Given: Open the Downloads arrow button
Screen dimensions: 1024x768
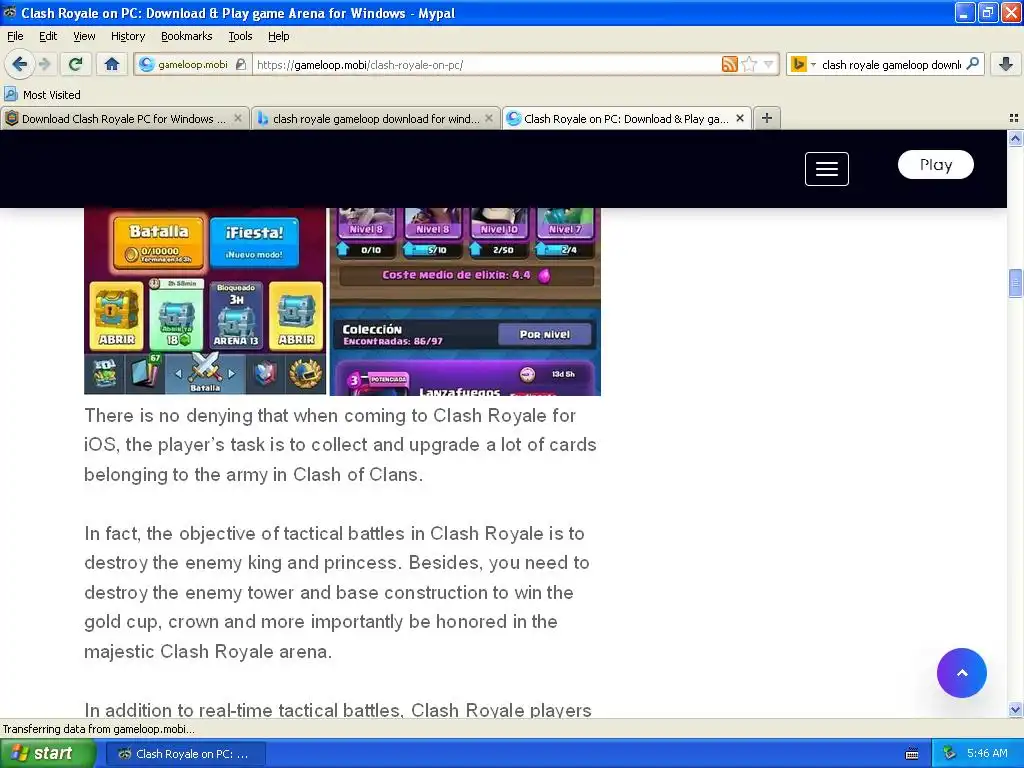Looking at the screenshot, I should (1006, 64).
